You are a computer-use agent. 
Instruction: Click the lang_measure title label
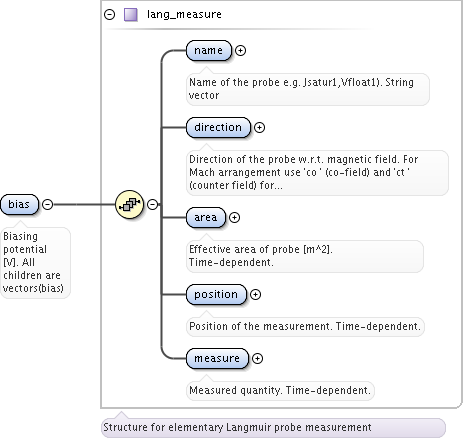tap(184, 15)
